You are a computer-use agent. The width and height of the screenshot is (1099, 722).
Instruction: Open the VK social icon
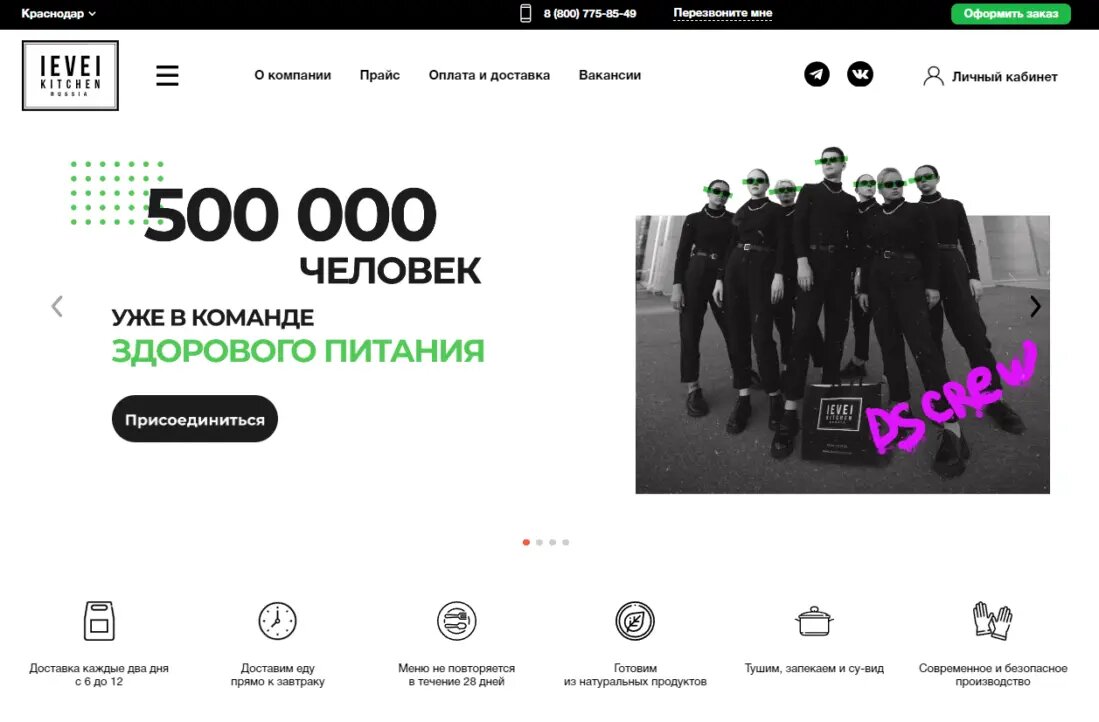tap(860, 74)
